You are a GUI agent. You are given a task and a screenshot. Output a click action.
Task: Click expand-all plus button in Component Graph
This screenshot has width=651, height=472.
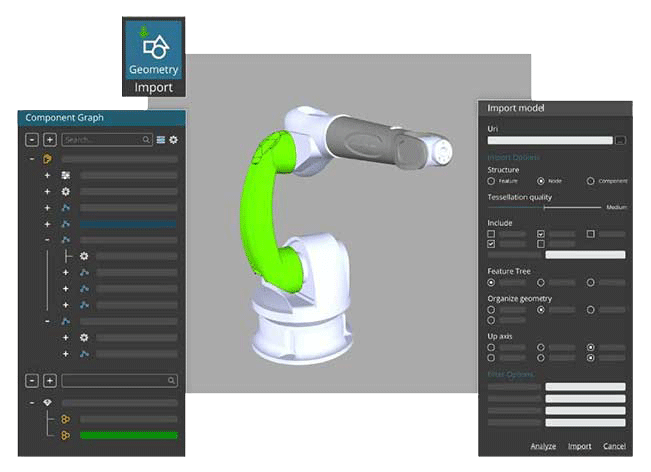tap(49, 140)
